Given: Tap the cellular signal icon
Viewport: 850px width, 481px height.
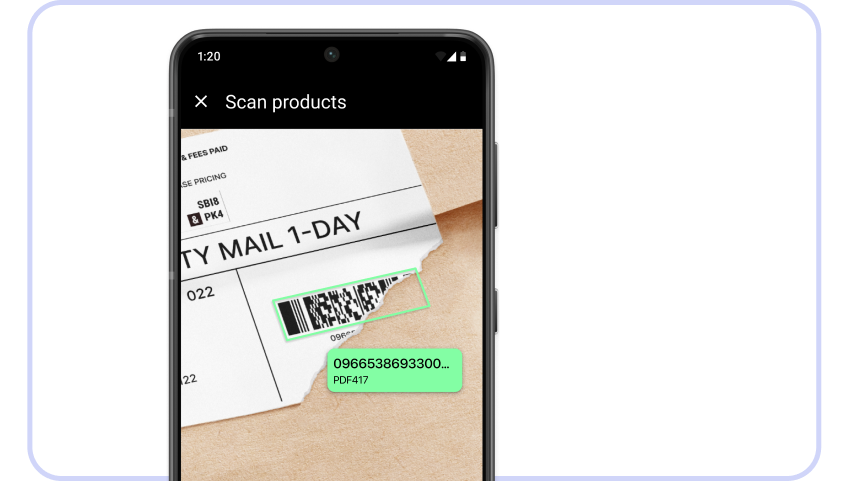Looking at the screenshot, I should pos(452,56).
